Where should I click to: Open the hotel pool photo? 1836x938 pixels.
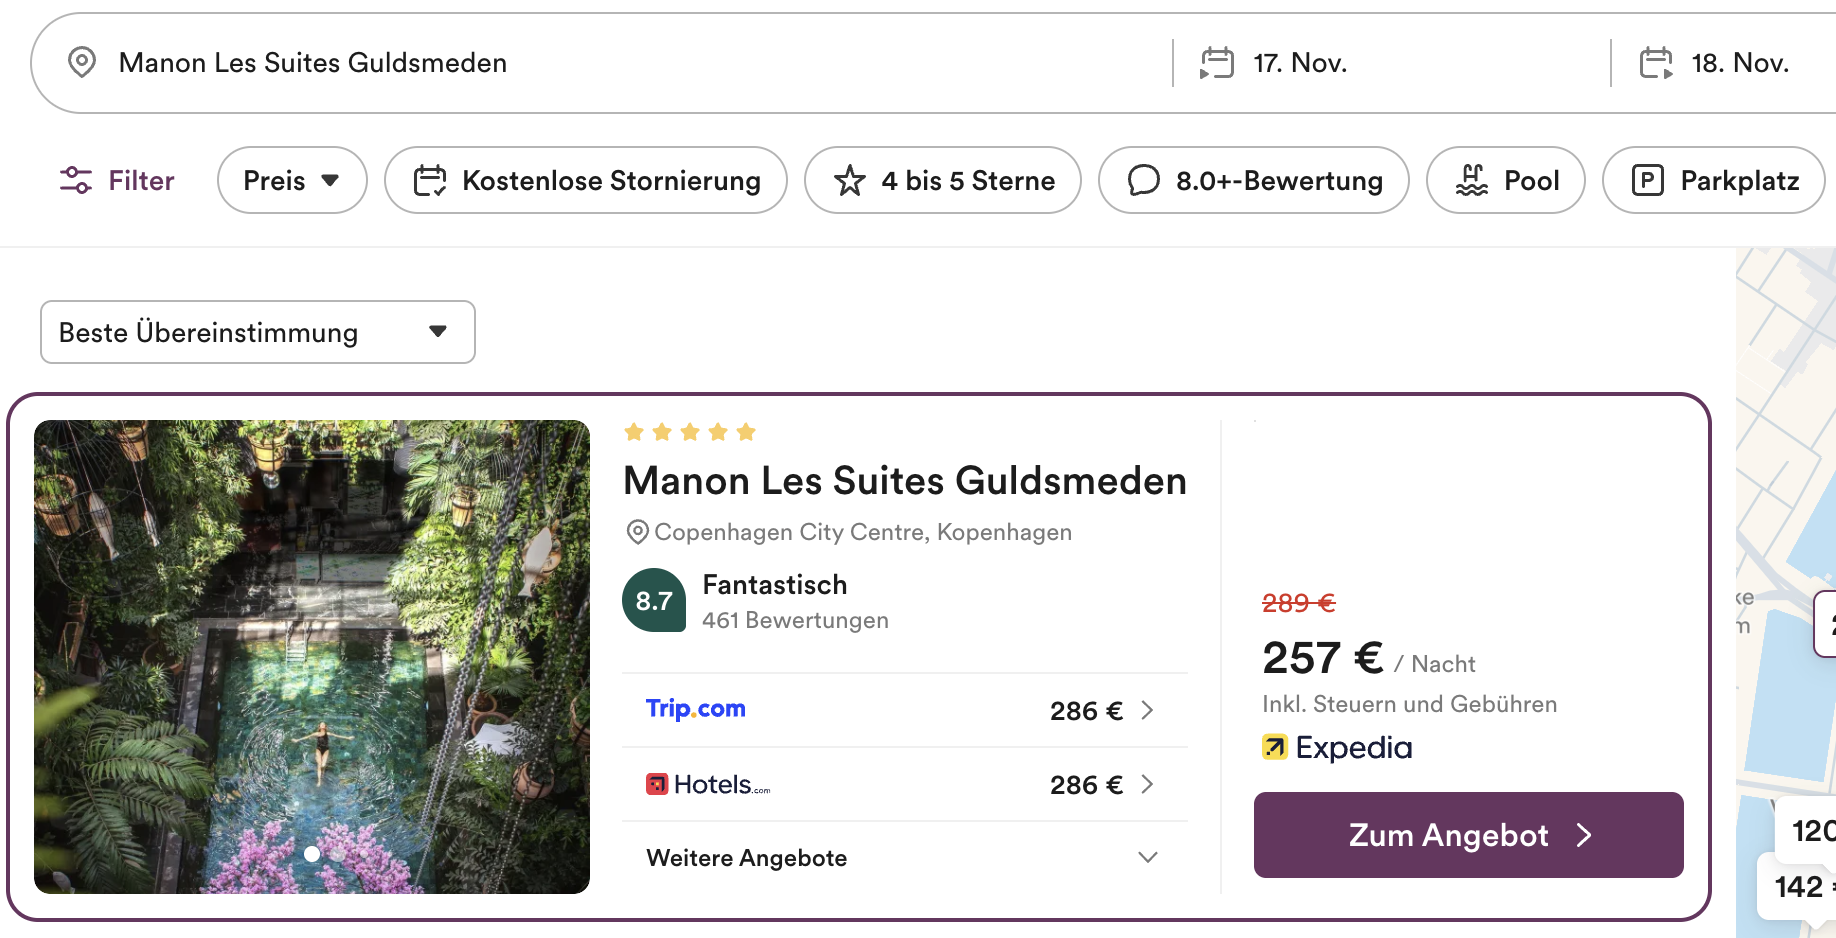coord(312,657)
